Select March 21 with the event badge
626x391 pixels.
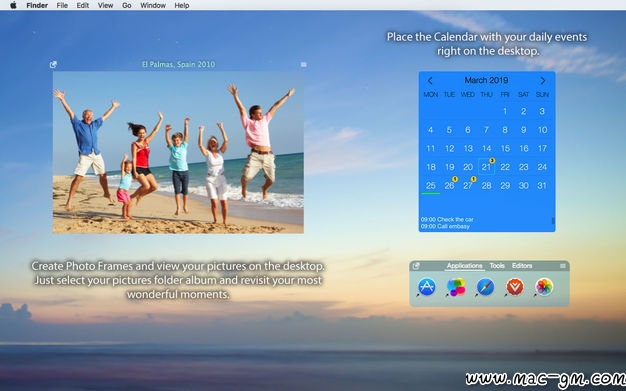(486, 167)
